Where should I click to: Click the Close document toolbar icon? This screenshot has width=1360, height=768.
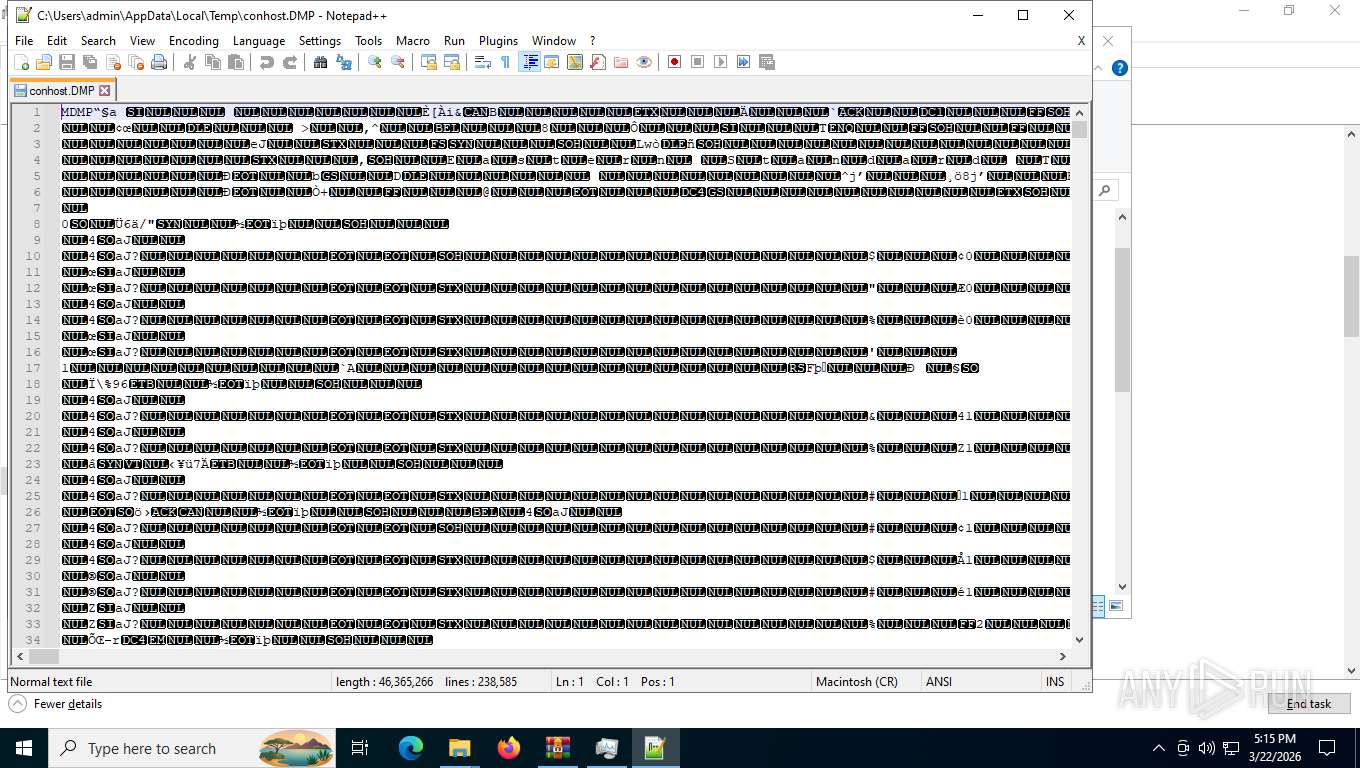pyautogui.click(x=113, y=62)
